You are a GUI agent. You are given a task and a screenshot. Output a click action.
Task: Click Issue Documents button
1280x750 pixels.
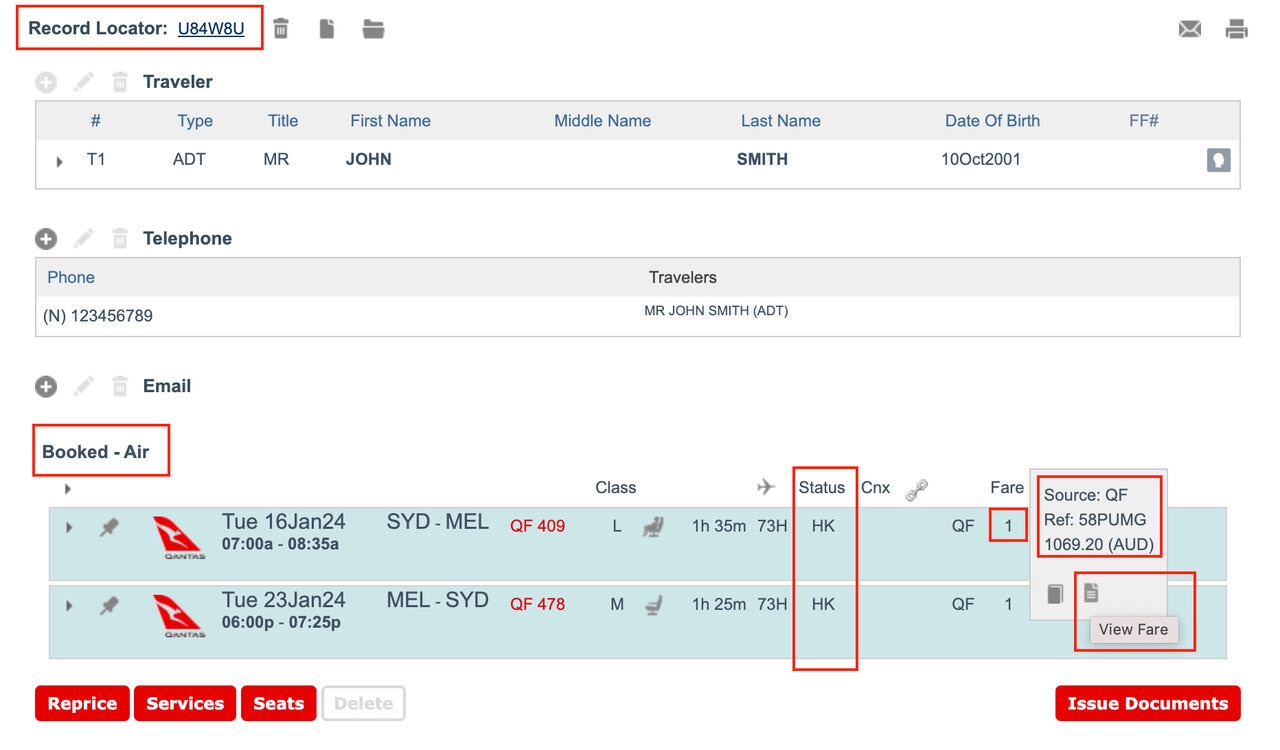point(1148,703)
